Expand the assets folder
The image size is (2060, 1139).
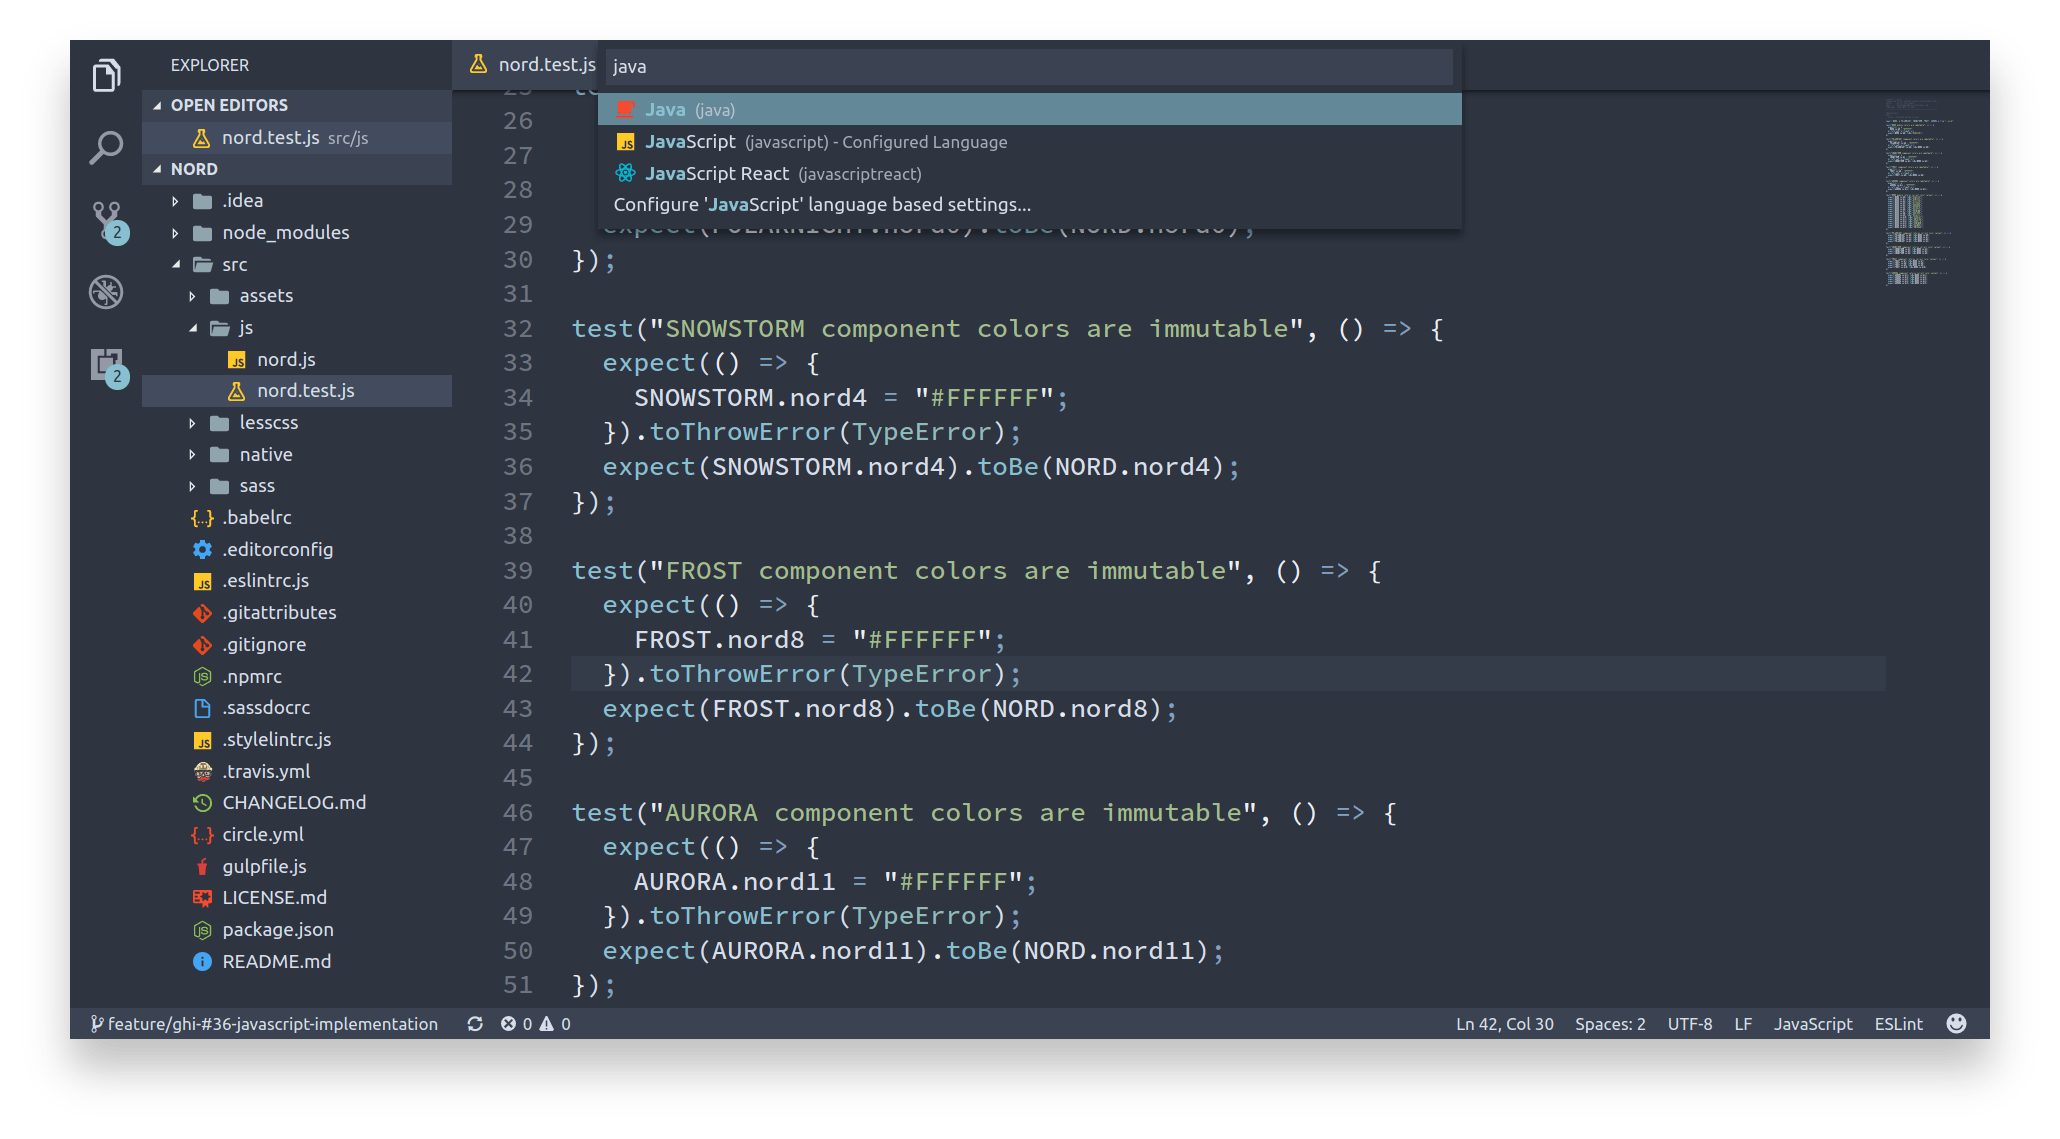(x=192, y=296)
